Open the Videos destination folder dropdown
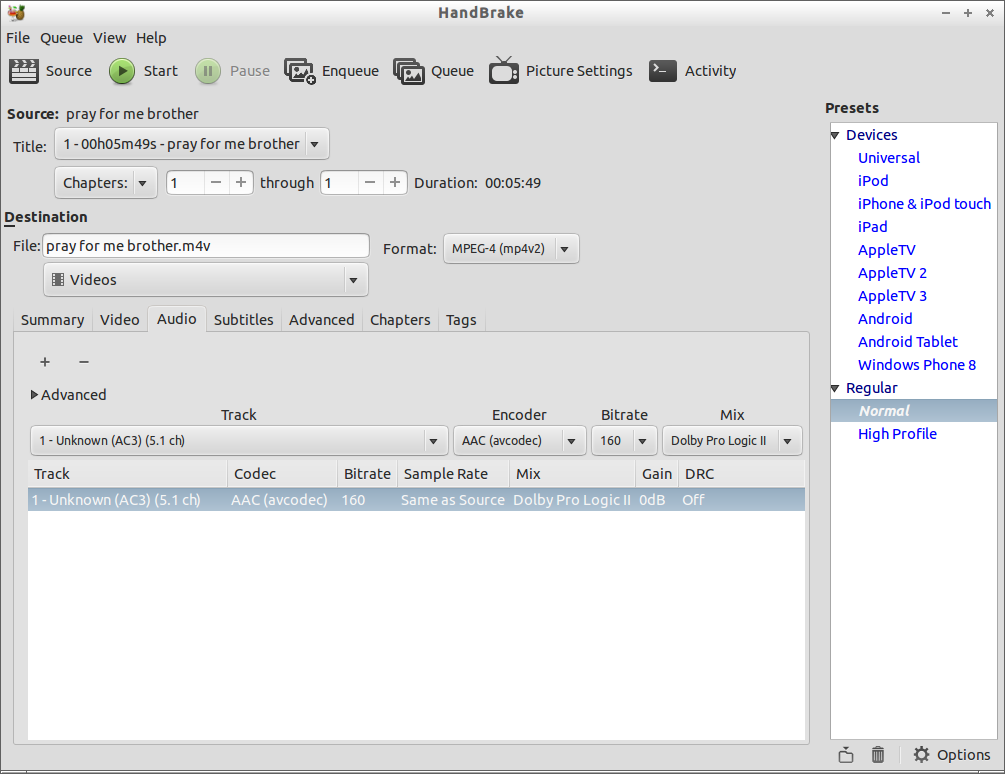 pyautogui.click(x=206, y=280)
